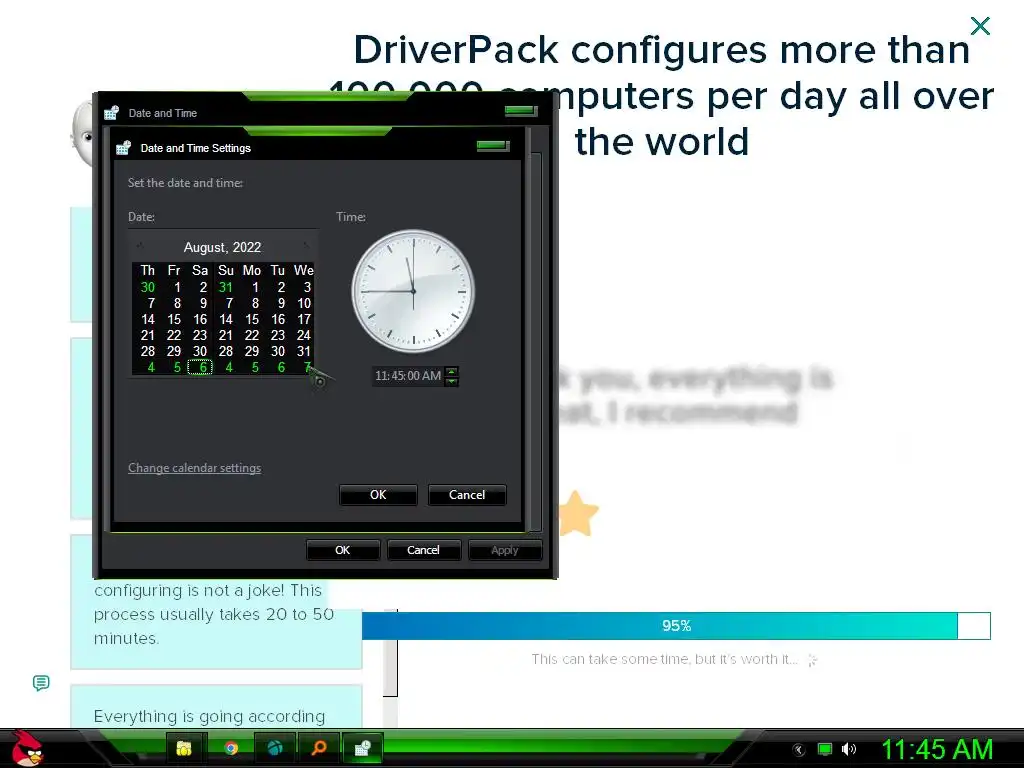Select the Date and Time taskbar icon
This screenshot has height=768, width=1024.
[362, 748]
